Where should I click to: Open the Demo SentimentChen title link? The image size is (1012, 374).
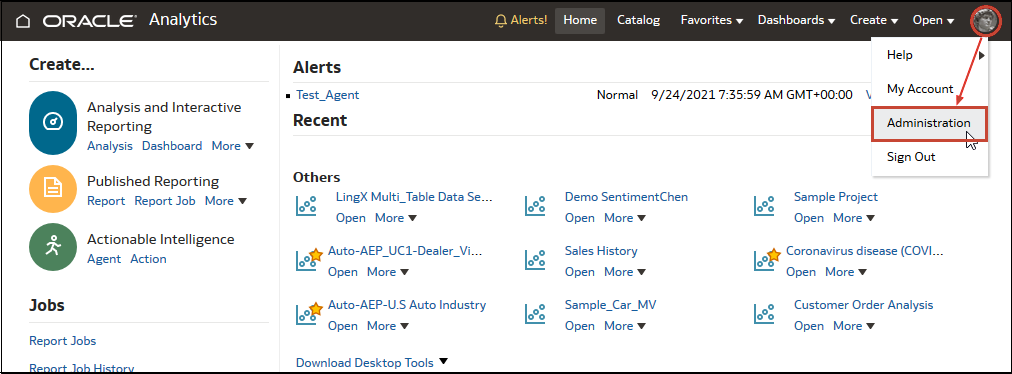pos(626,197)
